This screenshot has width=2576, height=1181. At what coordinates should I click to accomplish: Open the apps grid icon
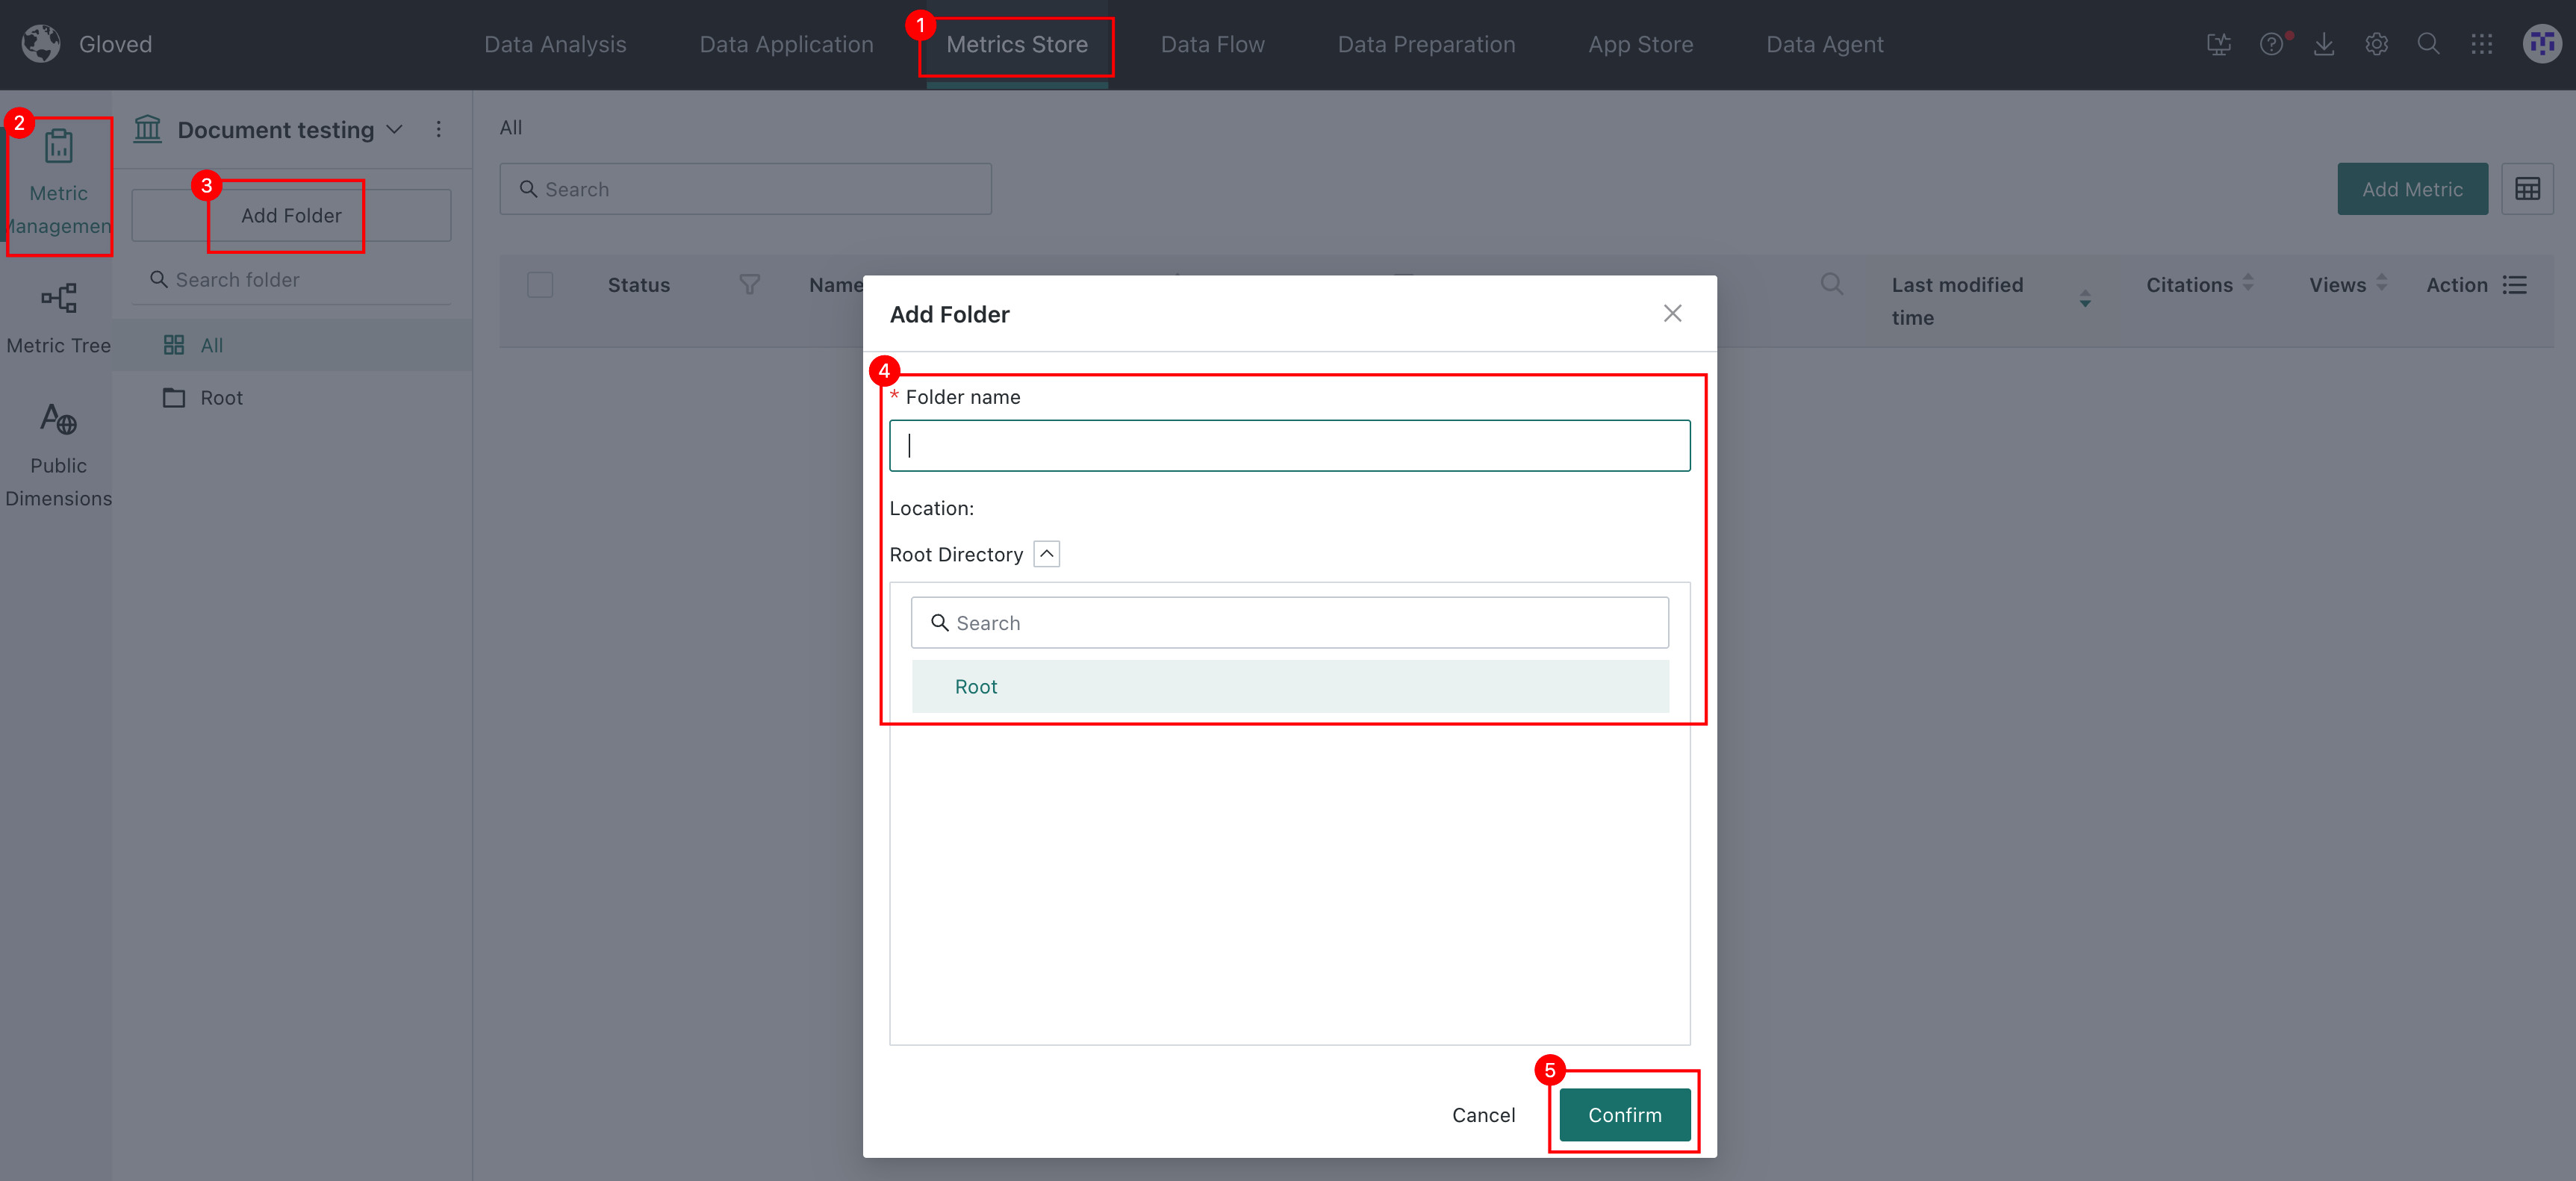coord(2481,44)
